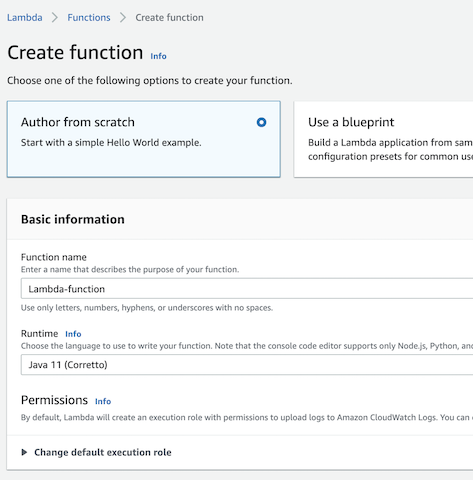Open Info link beside Create function heading
473x480 pixels.
coord(158,56)
